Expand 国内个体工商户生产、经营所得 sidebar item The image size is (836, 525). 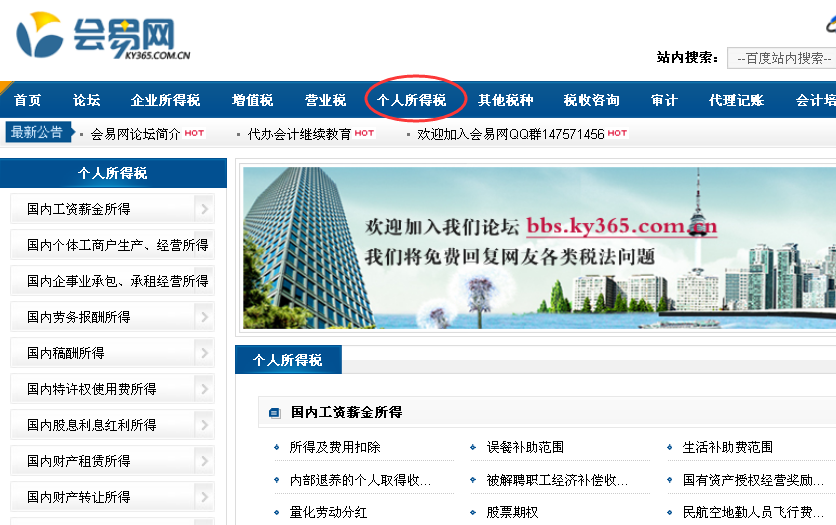(204, 245)
